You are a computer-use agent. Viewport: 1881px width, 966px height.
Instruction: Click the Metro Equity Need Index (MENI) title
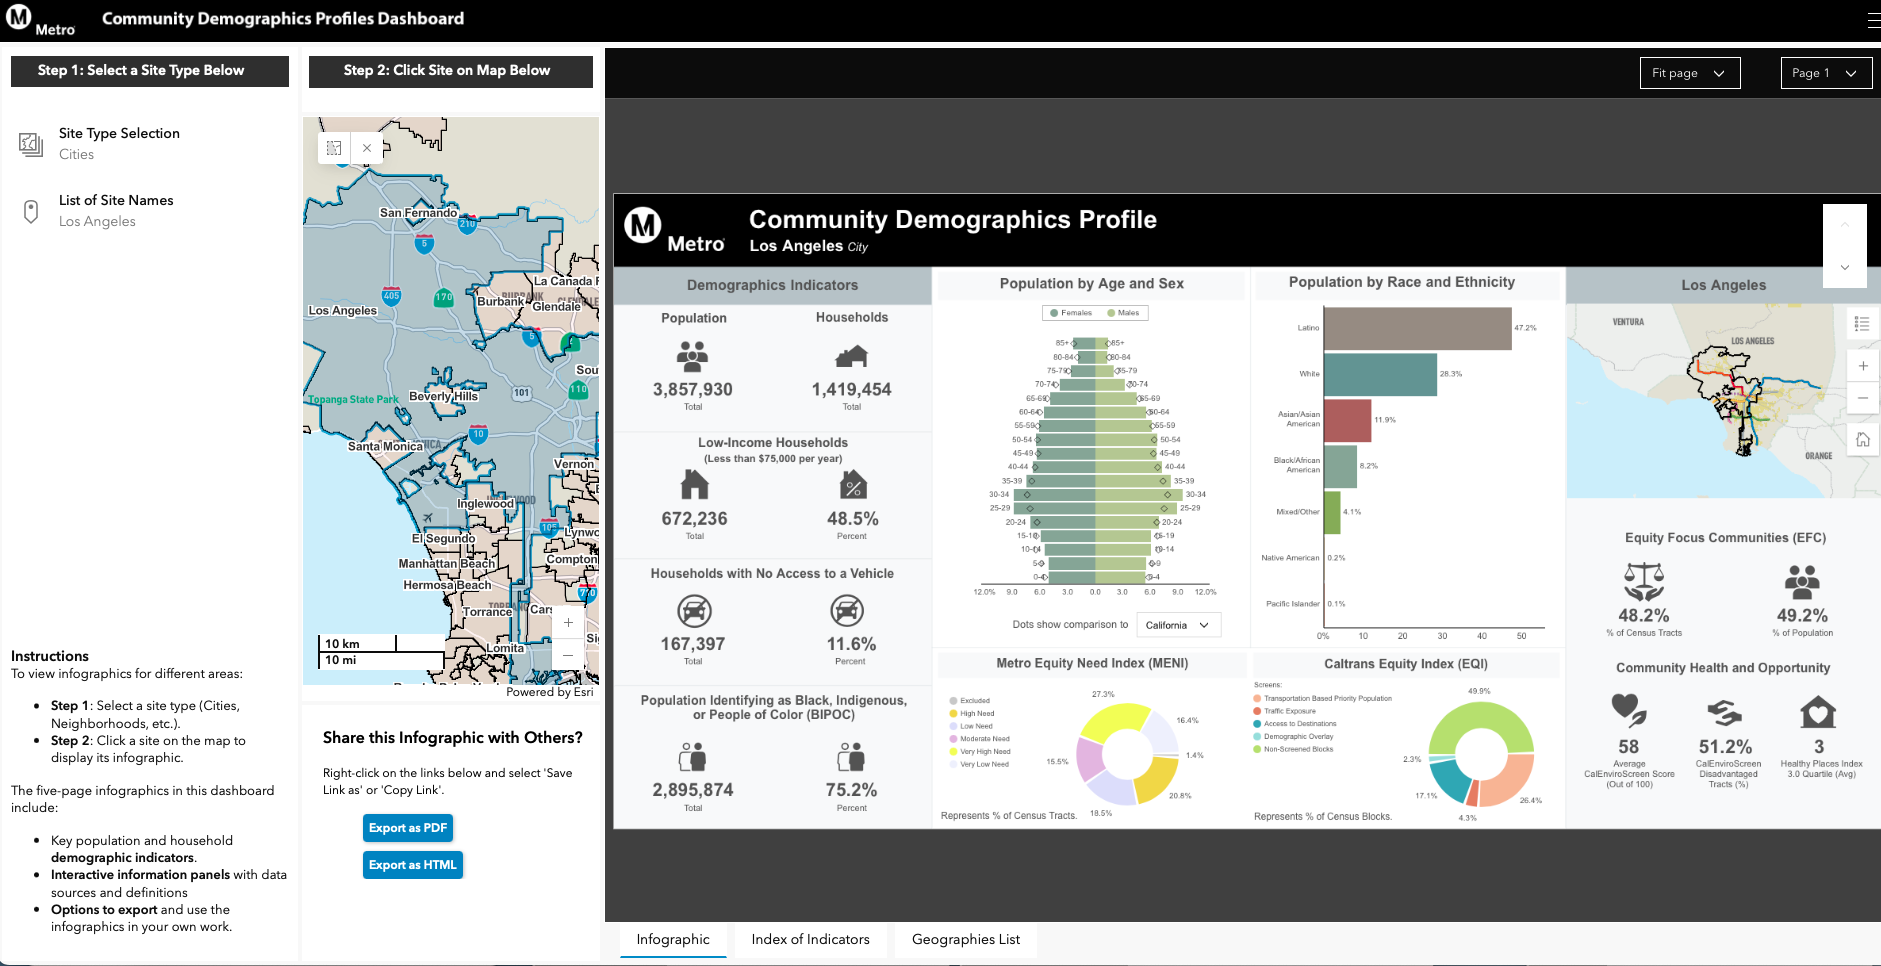click(x=1092, y=664)
